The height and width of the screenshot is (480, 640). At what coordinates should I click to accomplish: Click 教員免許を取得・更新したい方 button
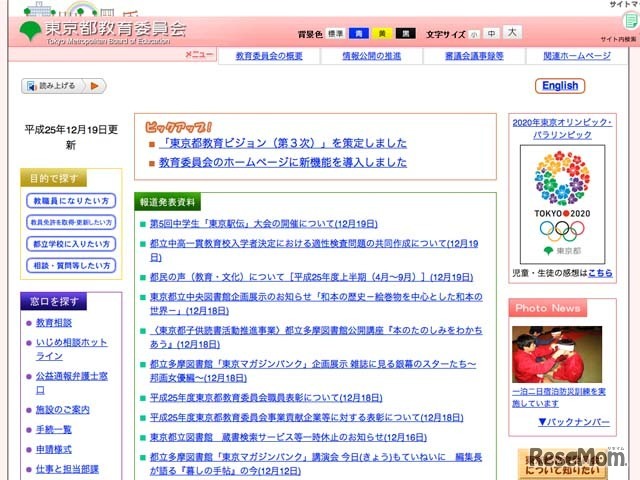point(71,222)
